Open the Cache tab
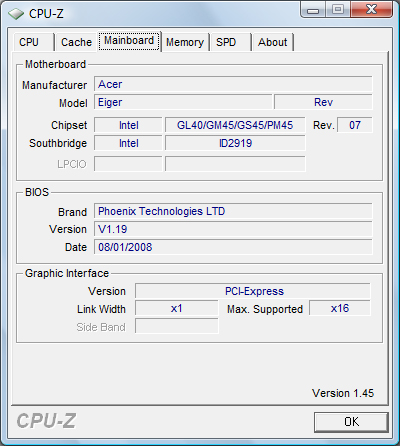The height and width of the screenshot is (446, 400). (x=76, y=42)
